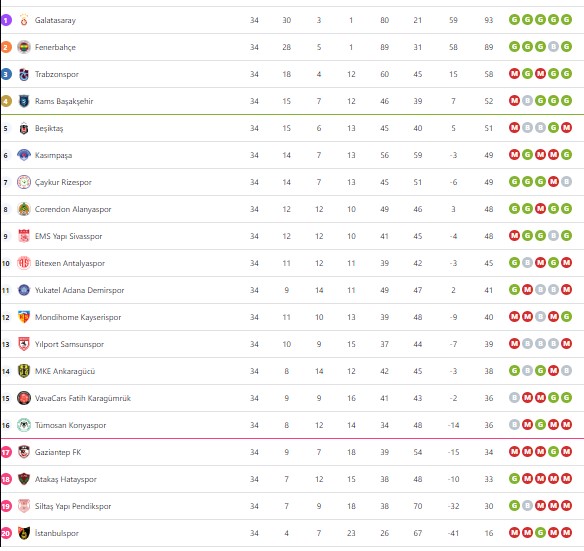This screenshot has height=551, width=584.
Task: Click the Galatasaray club logo
Action: tap(24, 20)
